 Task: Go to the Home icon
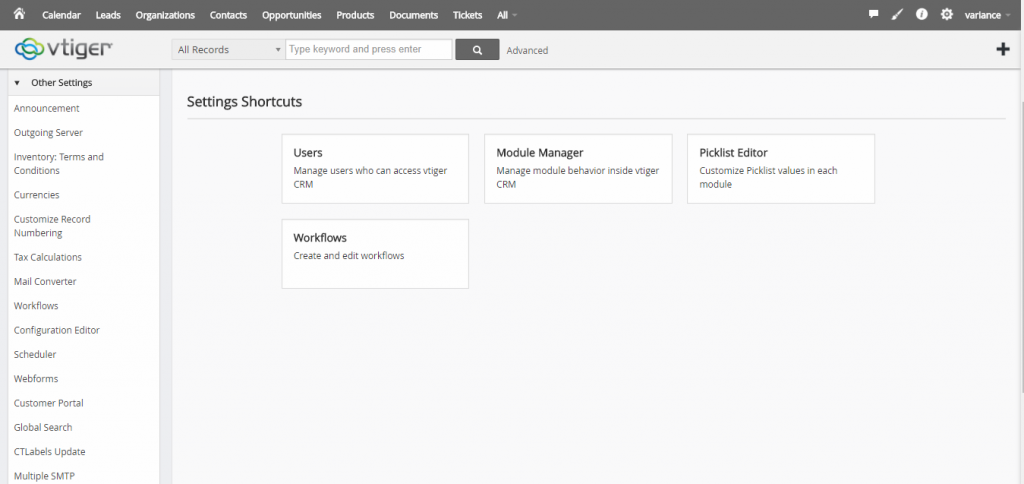[x=19, y=14]
